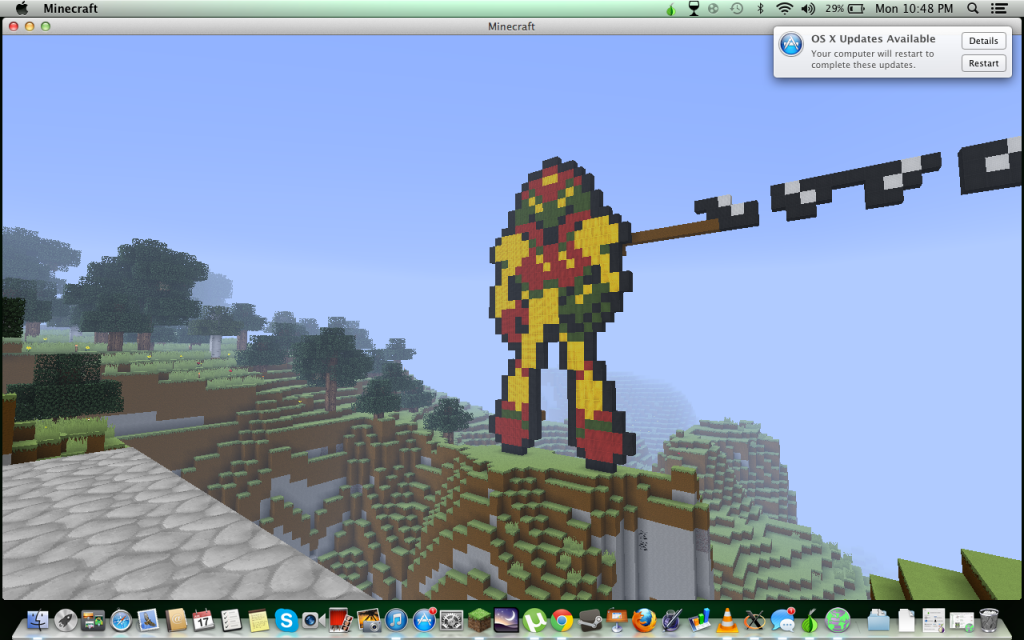
Task: Open yellow Notes icon in dock
Action: pos(258,619)
